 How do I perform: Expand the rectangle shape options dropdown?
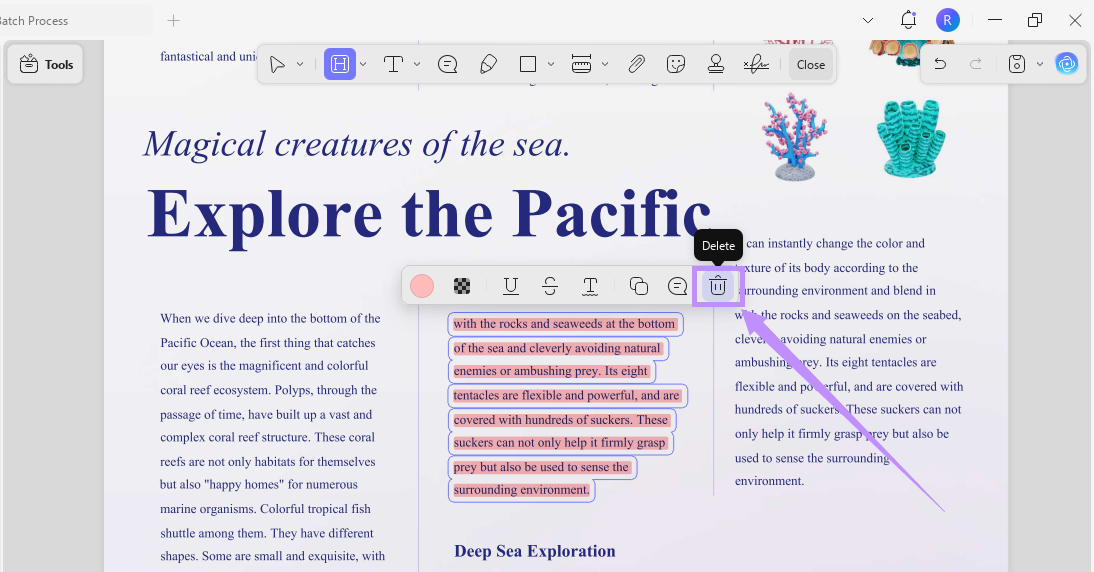(x=550, y=64)
